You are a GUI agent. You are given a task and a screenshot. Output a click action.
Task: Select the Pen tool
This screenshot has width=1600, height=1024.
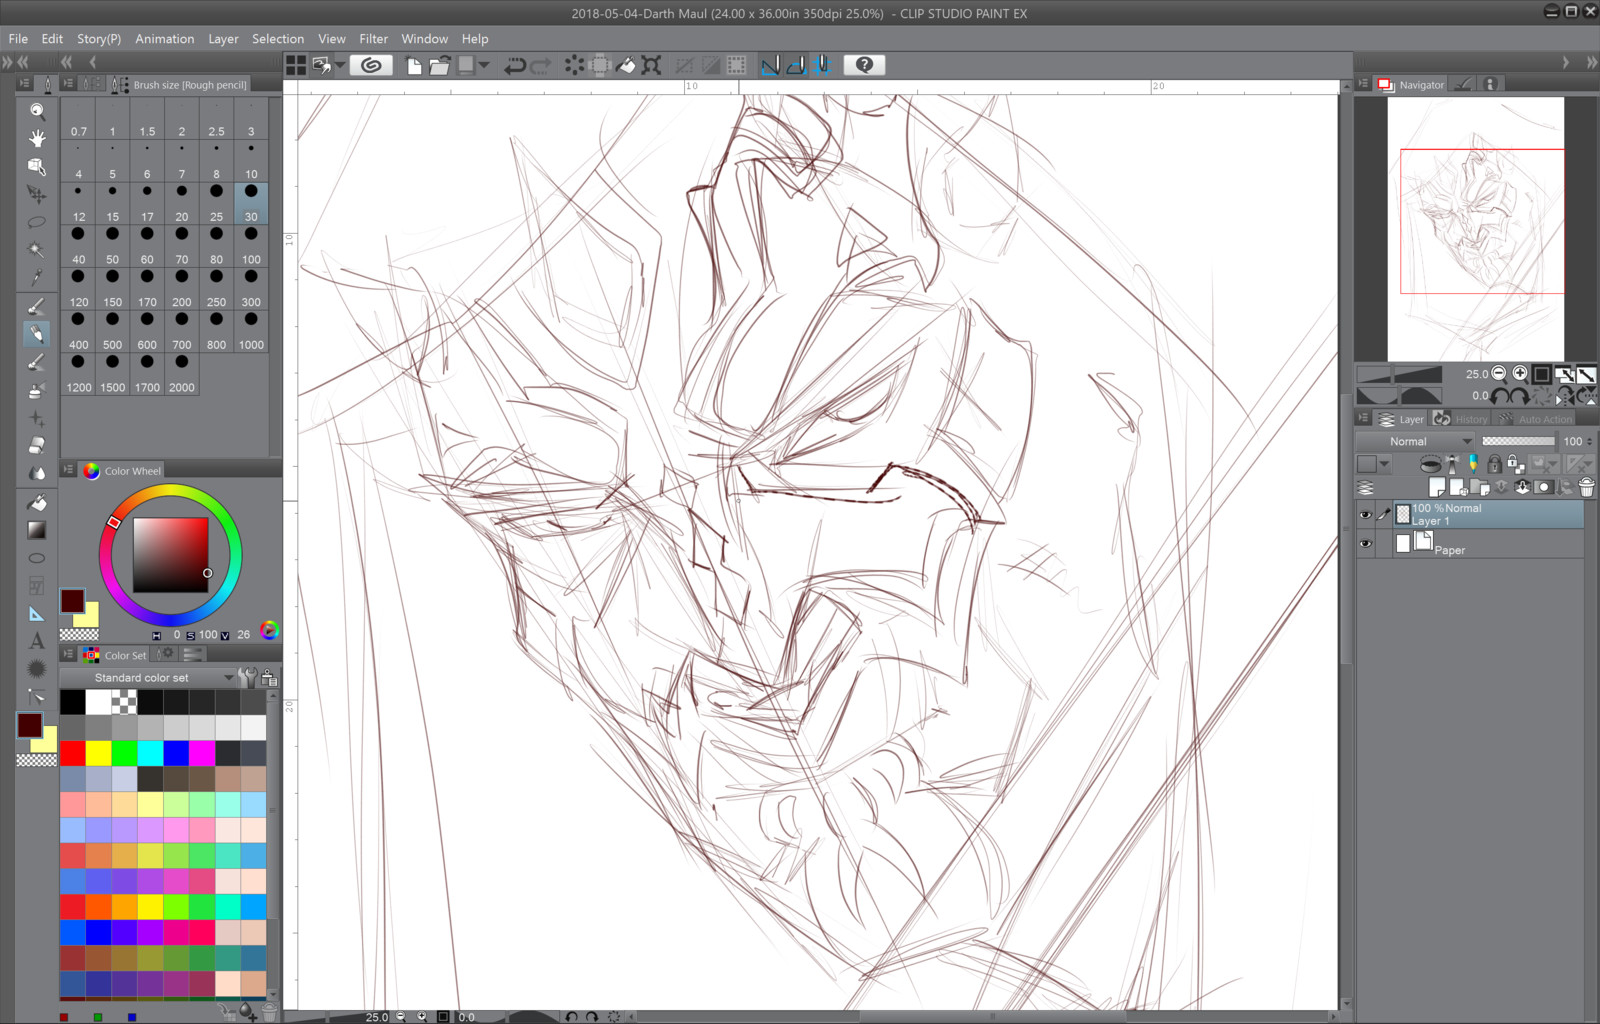[37, 307]
